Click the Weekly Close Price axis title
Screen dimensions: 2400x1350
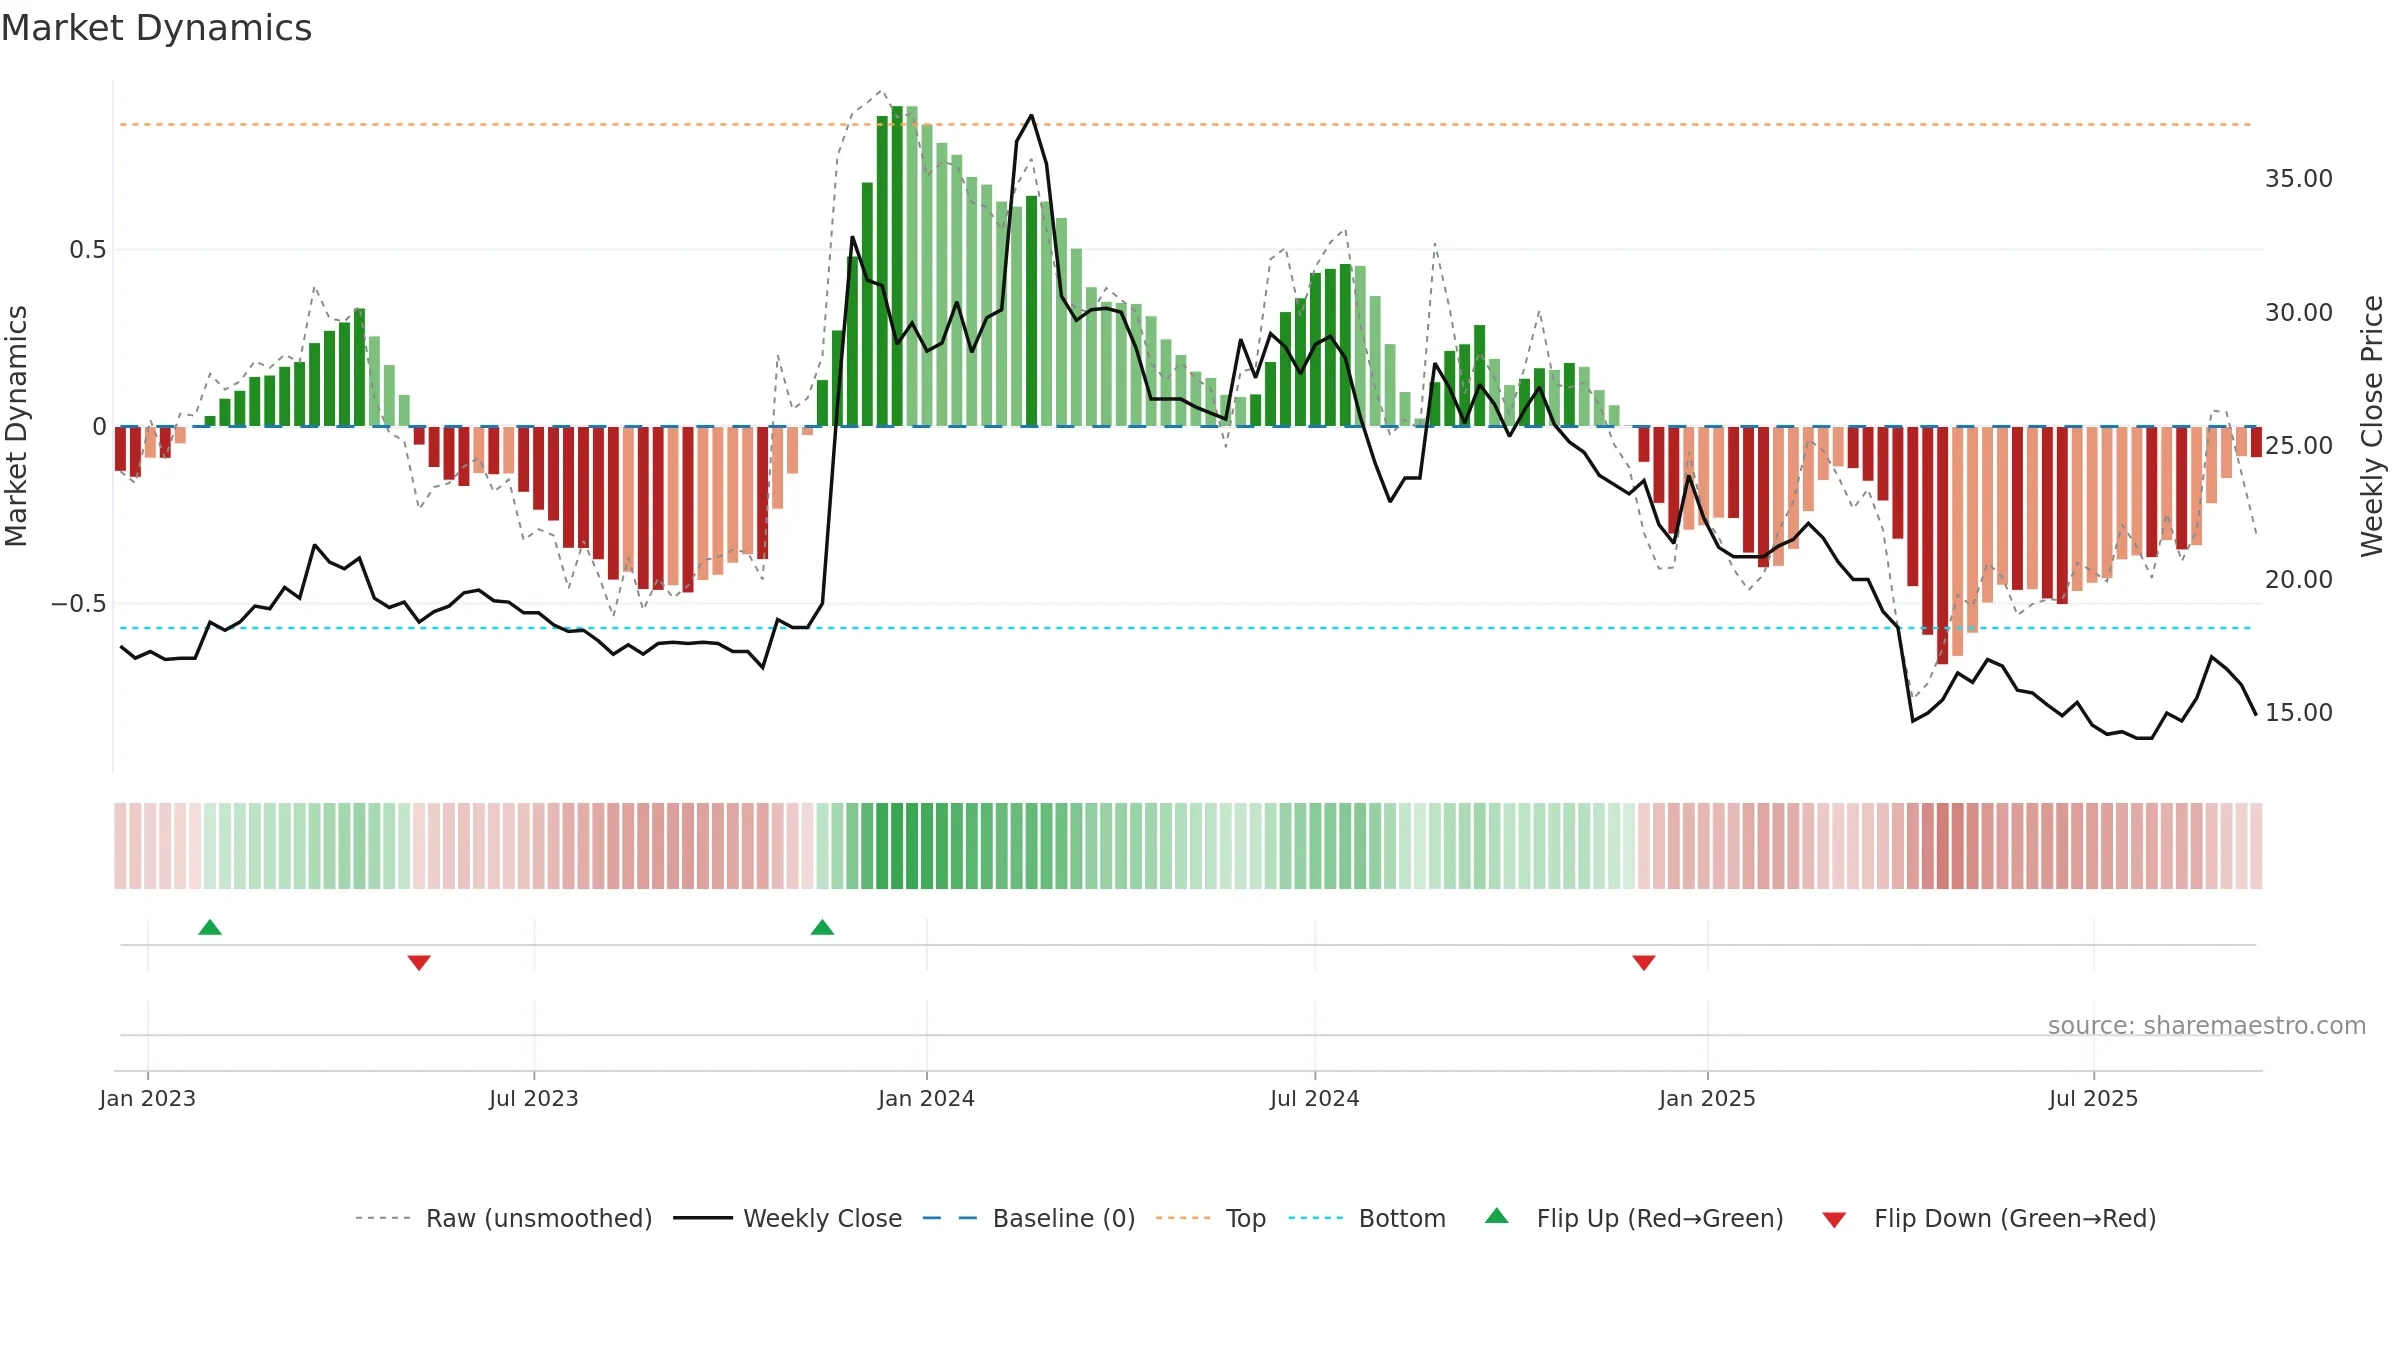click(x=2372, y=426)
